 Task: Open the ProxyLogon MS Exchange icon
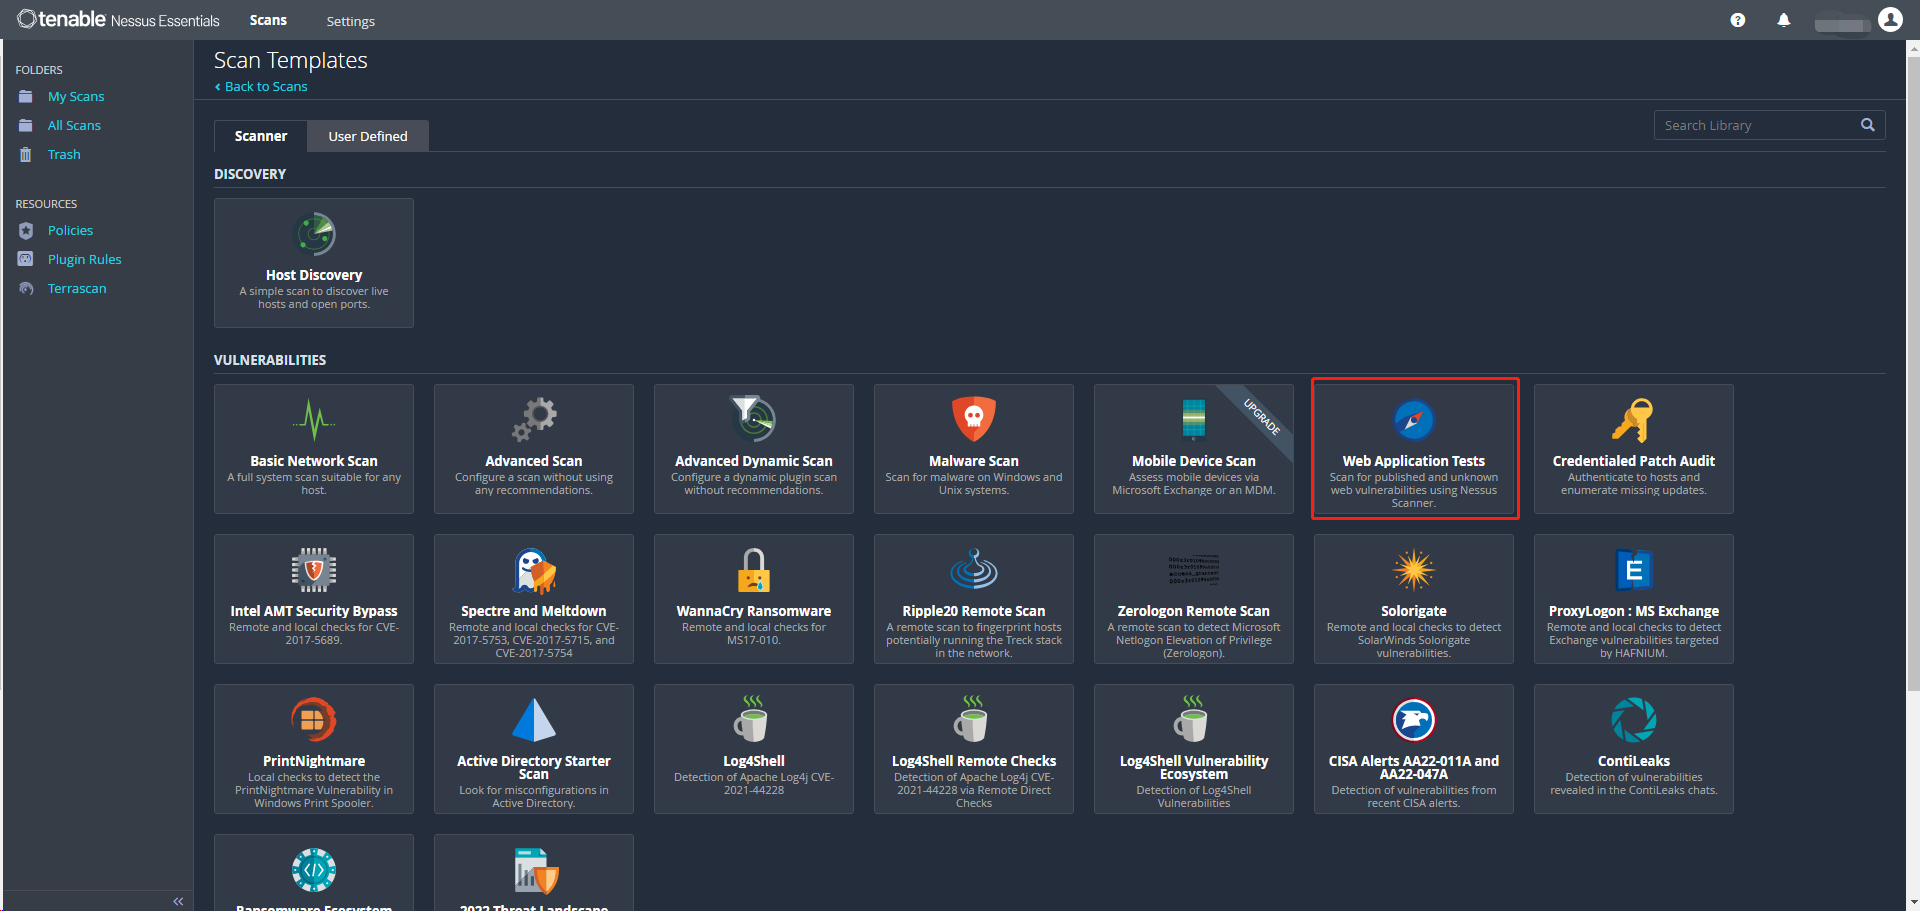click(1634, 570)
